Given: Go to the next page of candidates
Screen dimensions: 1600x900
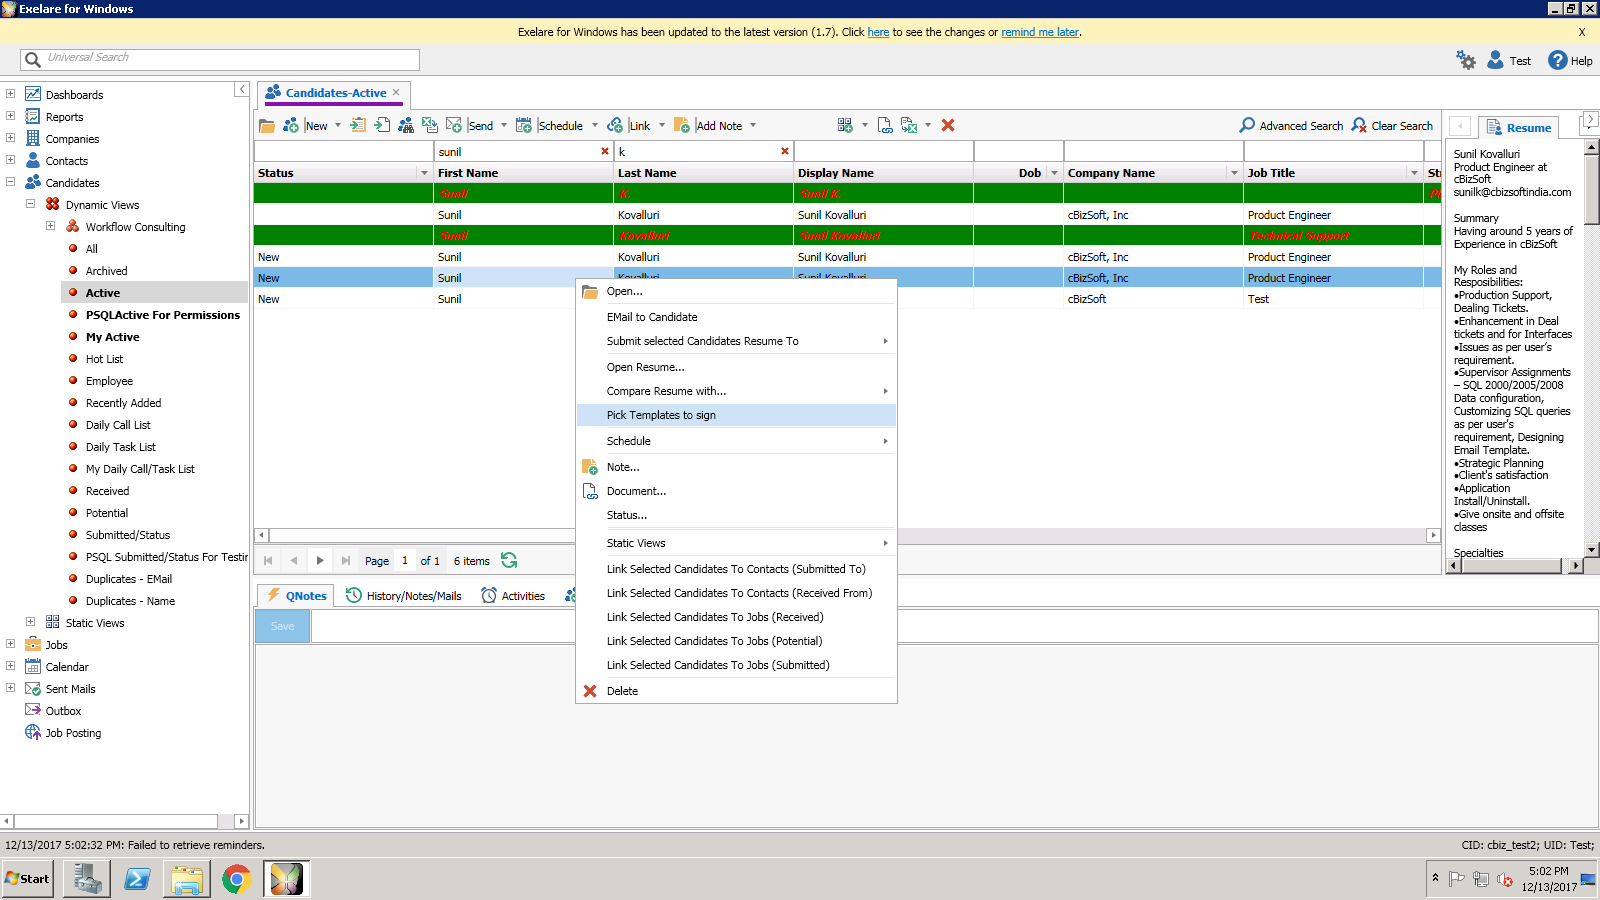Looking at the screenshot, I should [x=320, y=561].
